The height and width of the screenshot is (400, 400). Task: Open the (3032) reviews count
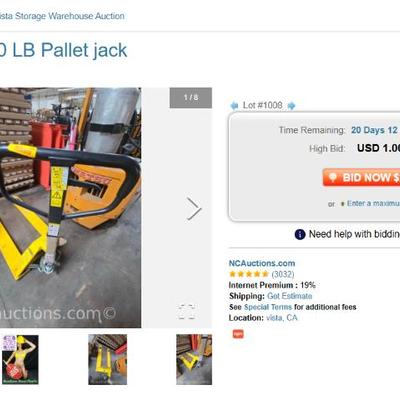[283, 274]
